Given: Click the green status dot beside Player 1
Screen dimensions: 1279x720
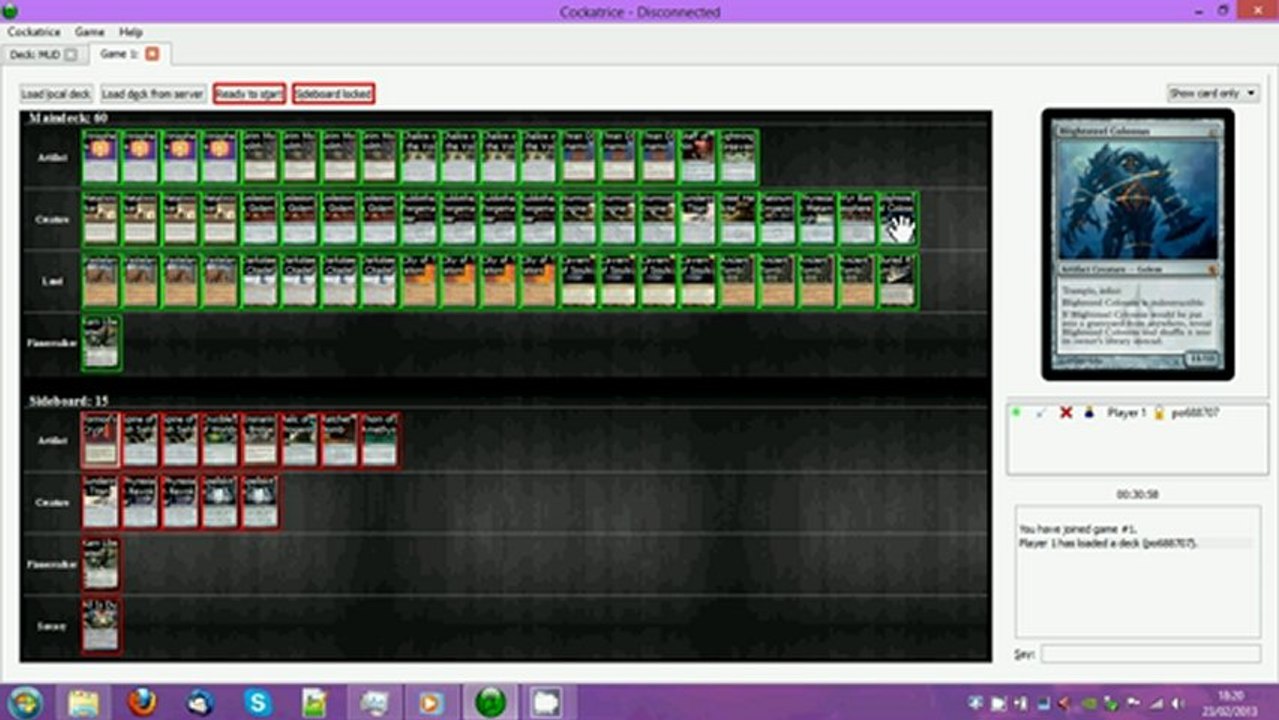Looking at the screenshot, I should tap(1017, 412).
